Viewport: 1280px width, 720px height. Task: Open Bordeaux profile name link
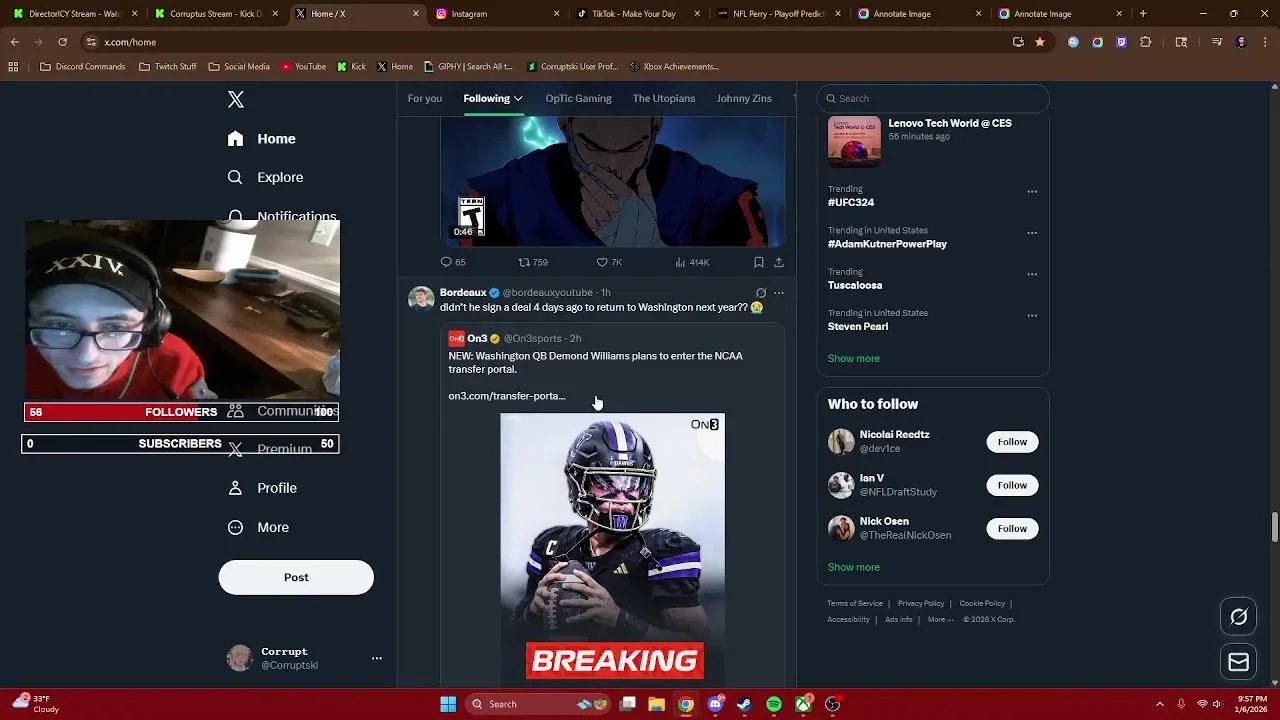tap(463, 293)
